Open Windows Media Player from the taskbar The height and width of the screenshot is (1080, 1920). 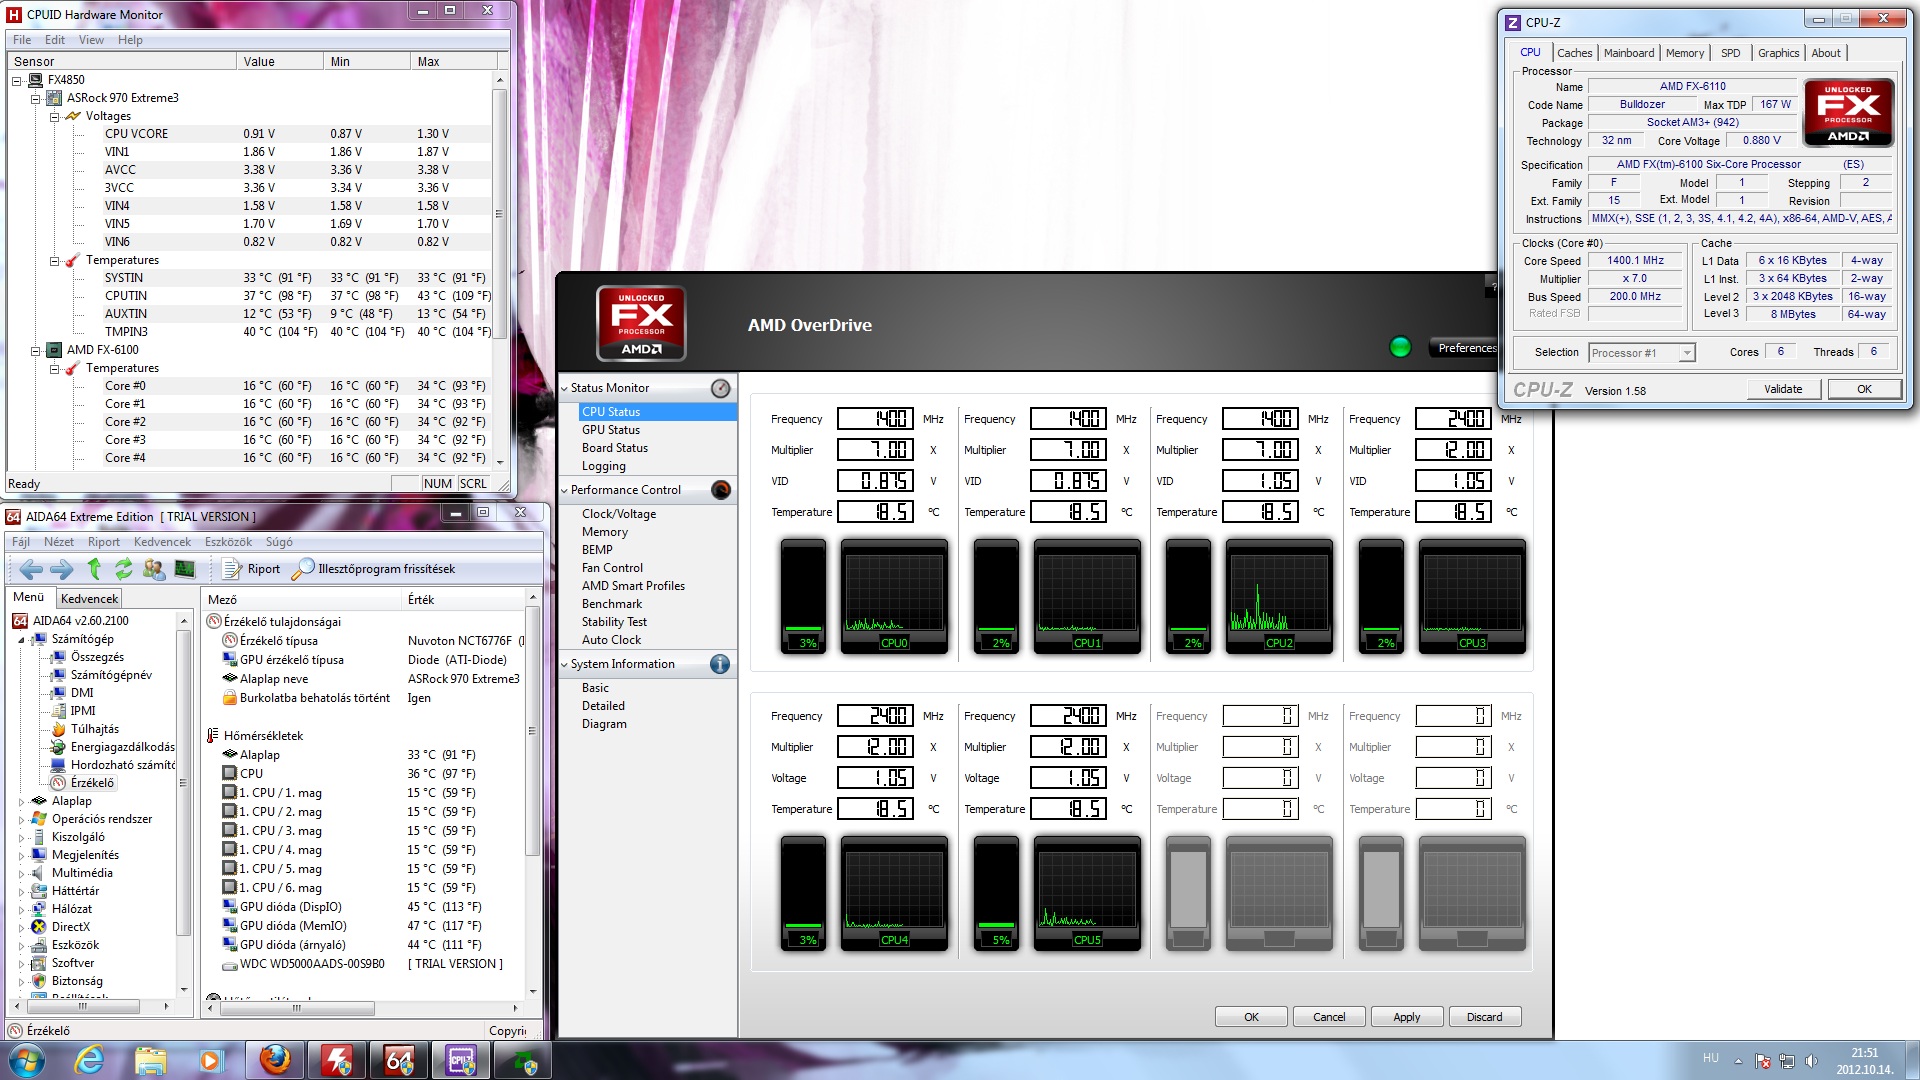coord(210,1060)
